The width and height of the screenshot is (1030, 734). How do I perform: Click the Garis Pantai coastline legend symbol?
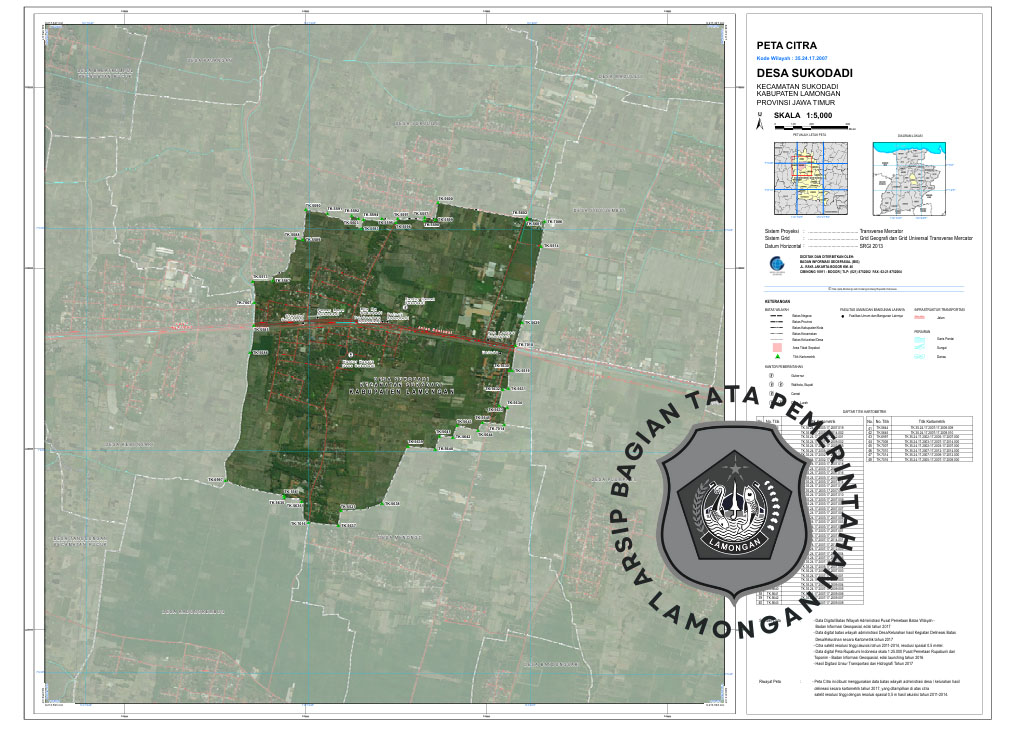pos(921,340)
